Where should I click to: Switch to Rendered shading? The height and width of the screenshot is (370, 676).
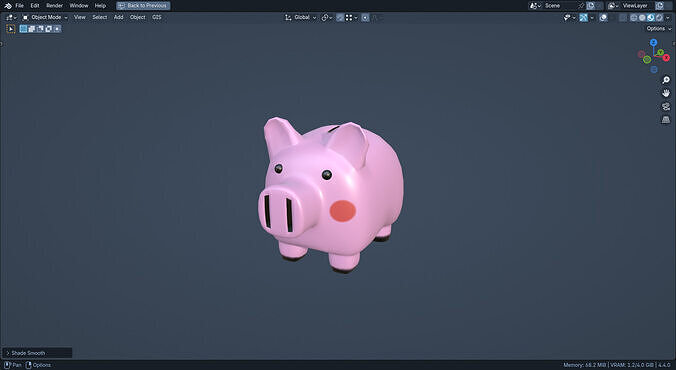pyautogui.click(x=659, y=18)
